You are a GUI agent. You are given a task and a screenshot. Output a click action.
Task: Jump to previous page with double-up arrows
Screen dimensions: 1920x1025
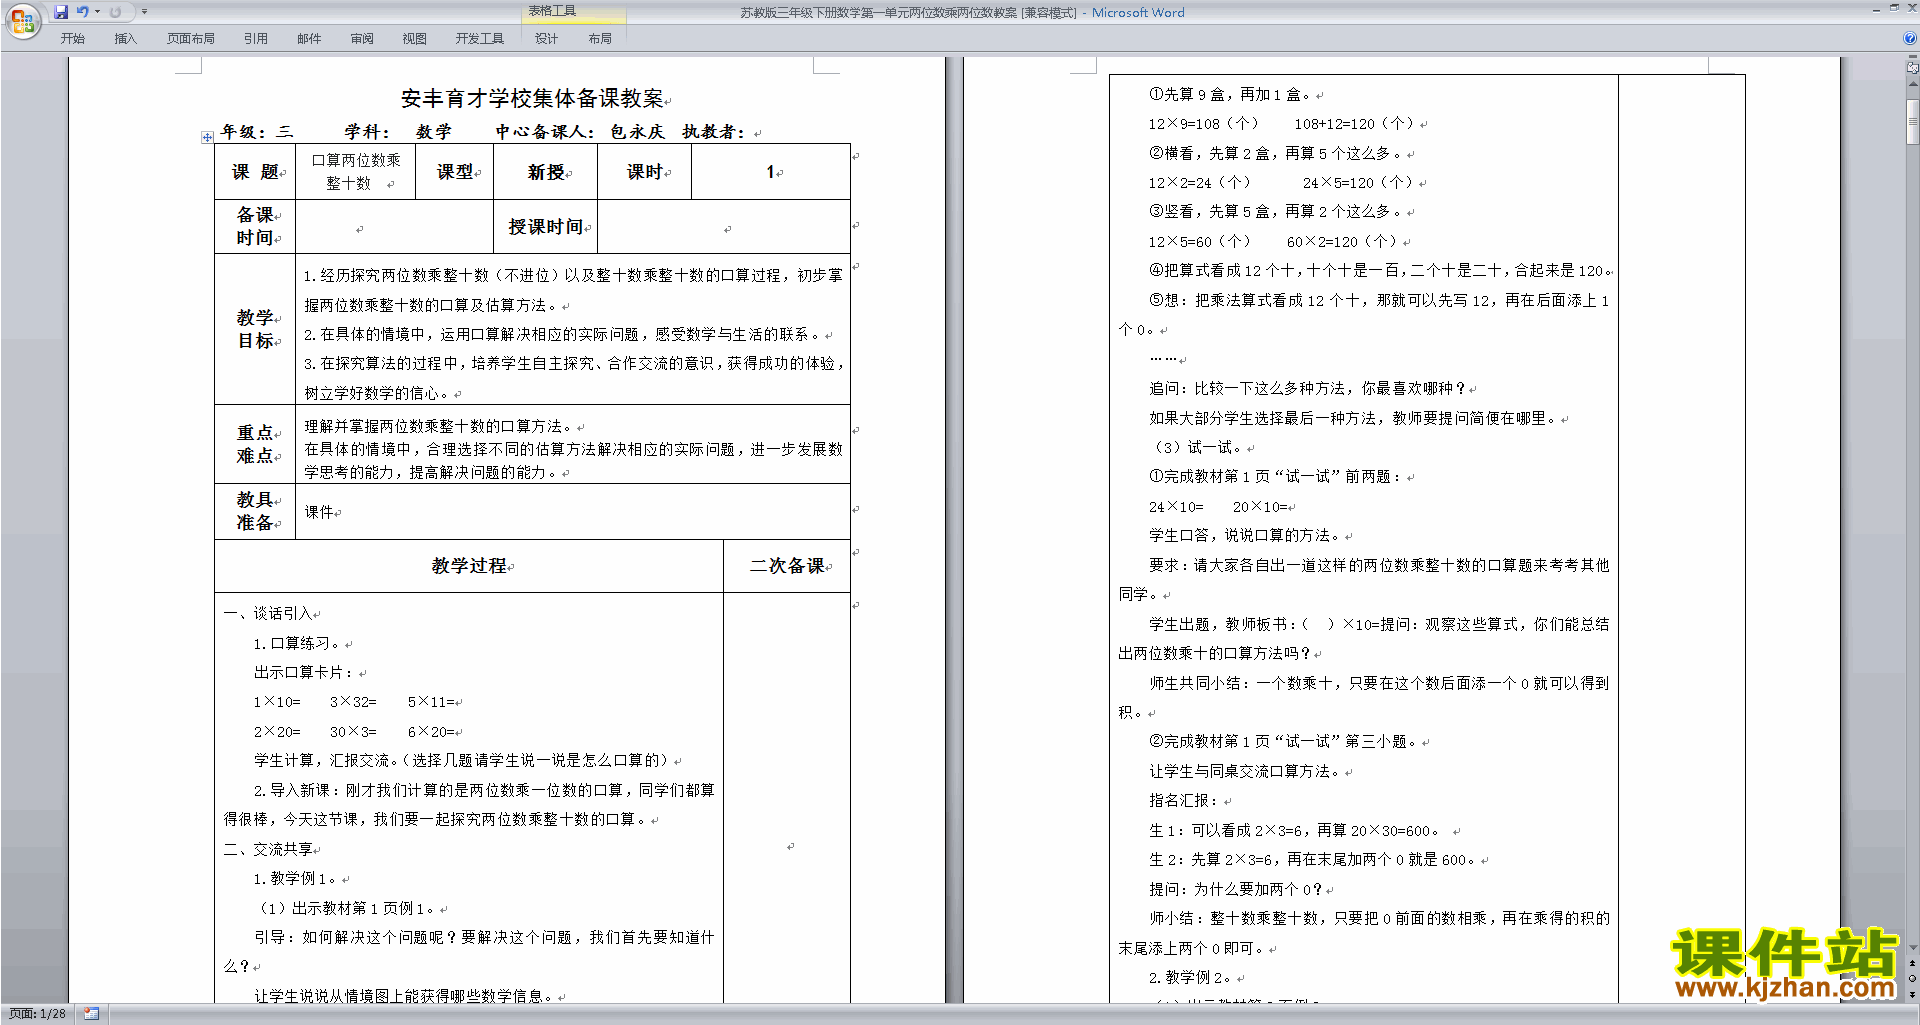click(1912, 964)
